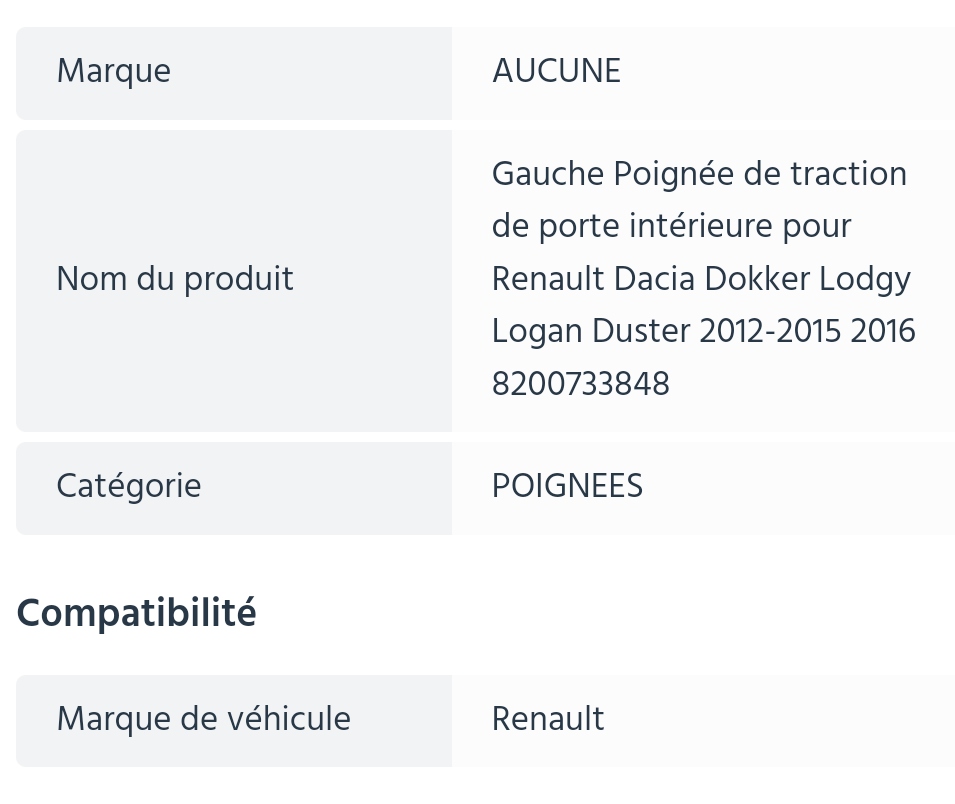Click the part number 8200733848

[x=580, y=384]
